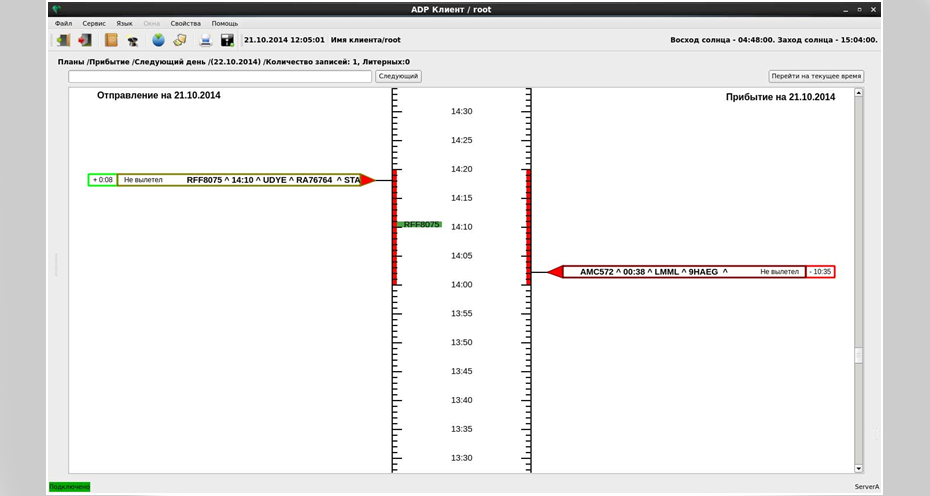Screen dimensions: 930x496
Task: Open the Файл menu
Action: click(x=63, y=23)
